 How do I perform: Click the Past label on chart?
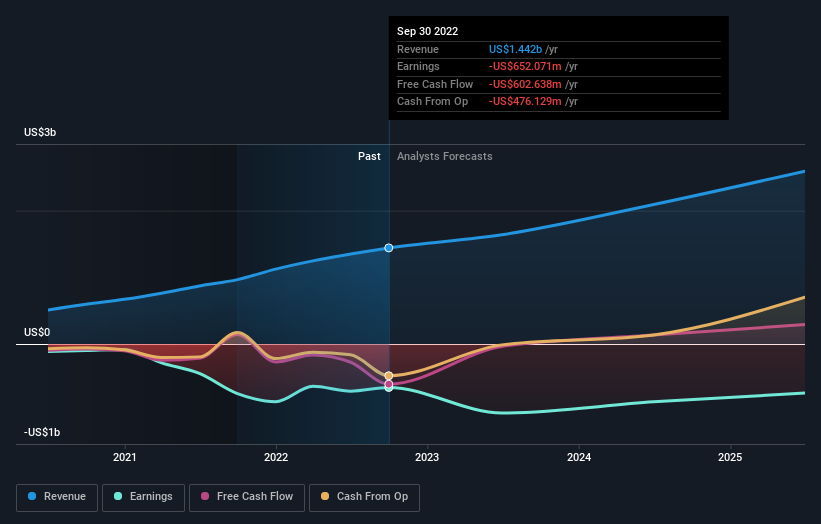(369, 157)
